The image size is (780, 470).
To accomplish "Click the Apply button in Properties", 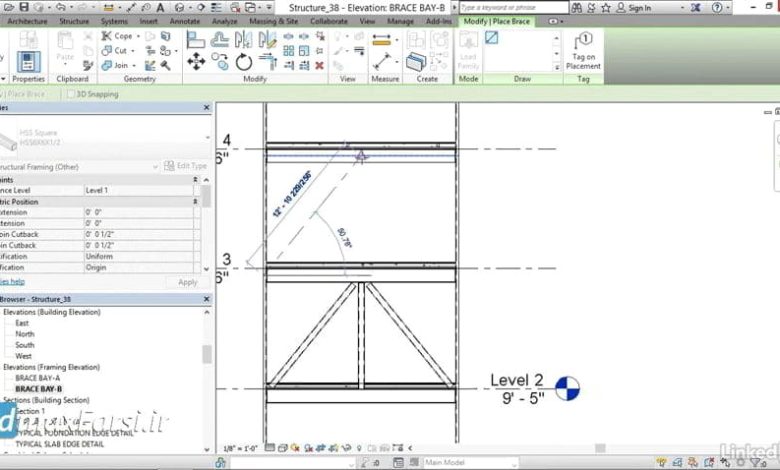I will (x=188, y=282).
